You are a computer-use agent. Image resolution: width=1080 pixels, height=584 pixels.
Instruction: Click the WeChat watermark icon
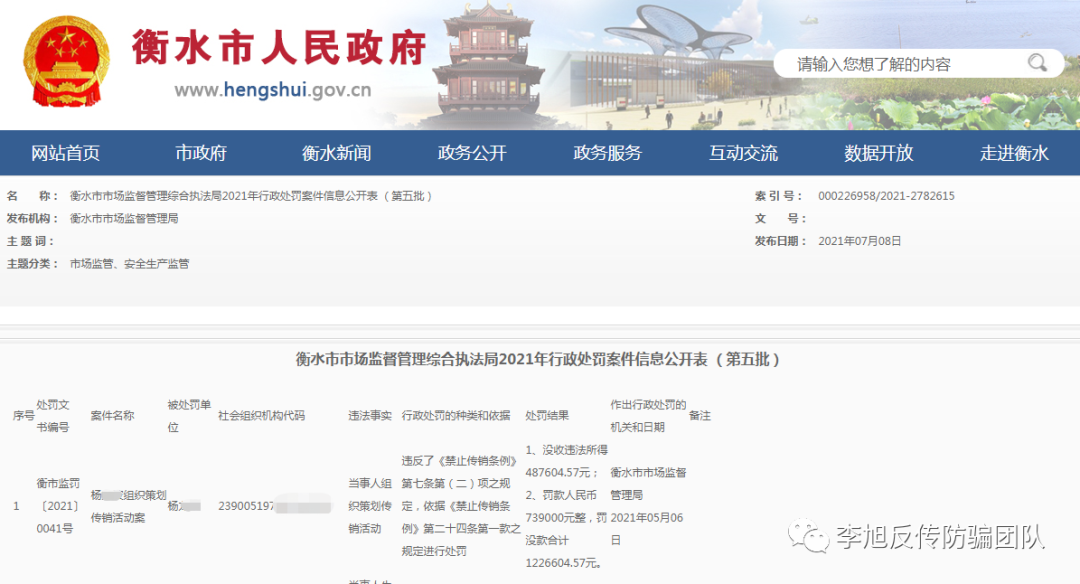(808, 537)
